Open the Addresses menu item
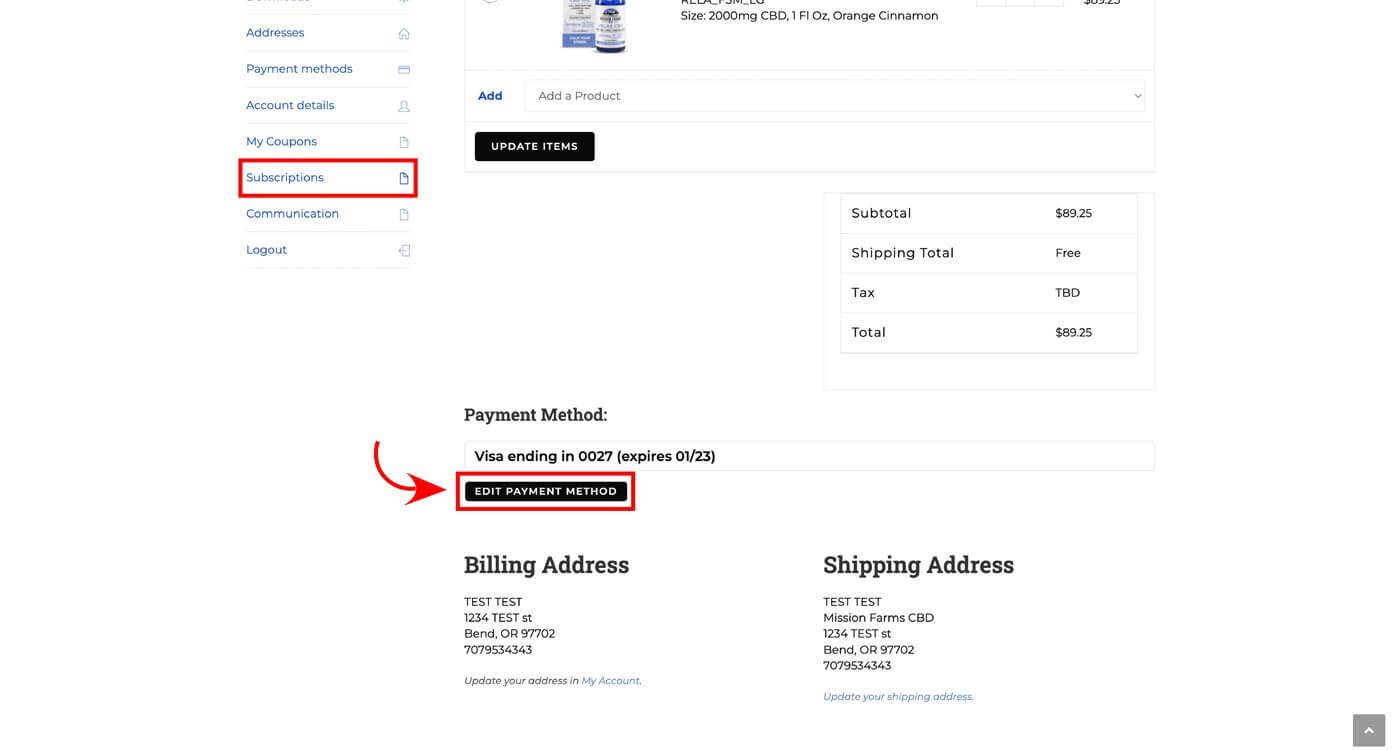The height and width of the screenshot is (750, 1400). pos(275,33)
